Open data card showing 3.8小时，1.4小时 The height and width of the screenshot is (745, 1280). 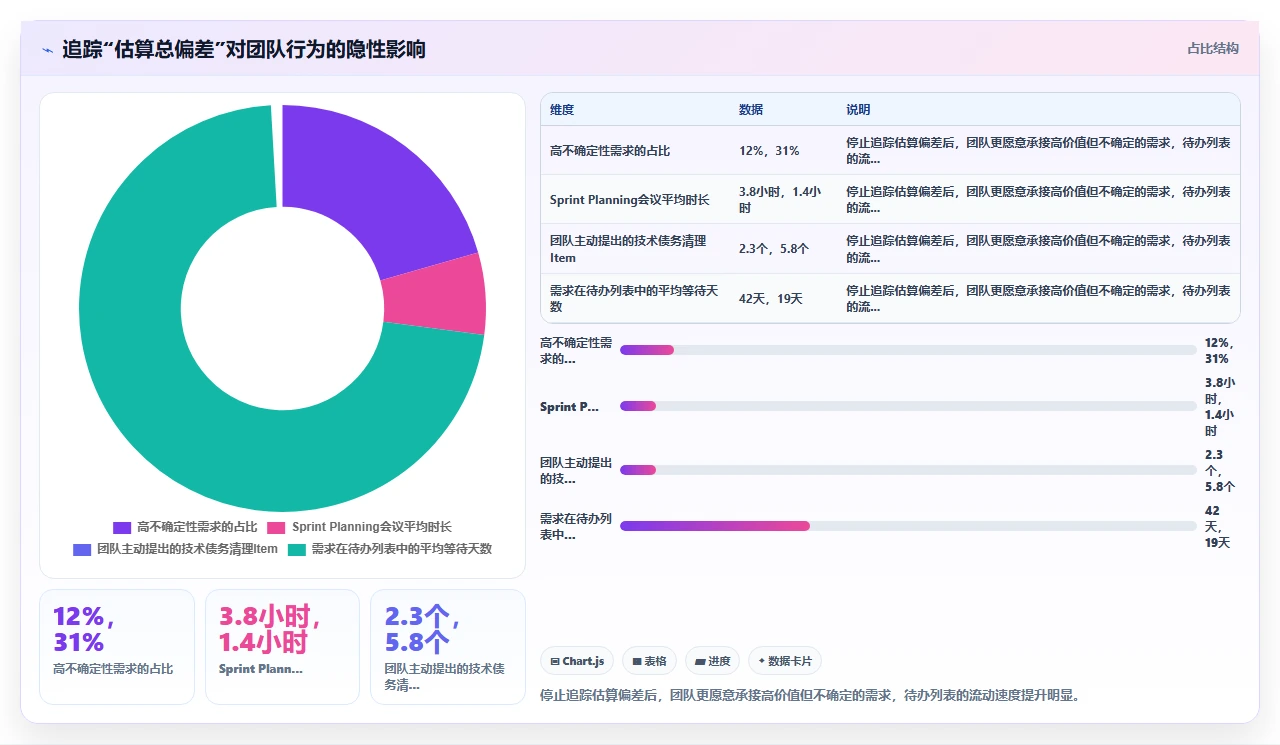[282, 647]
